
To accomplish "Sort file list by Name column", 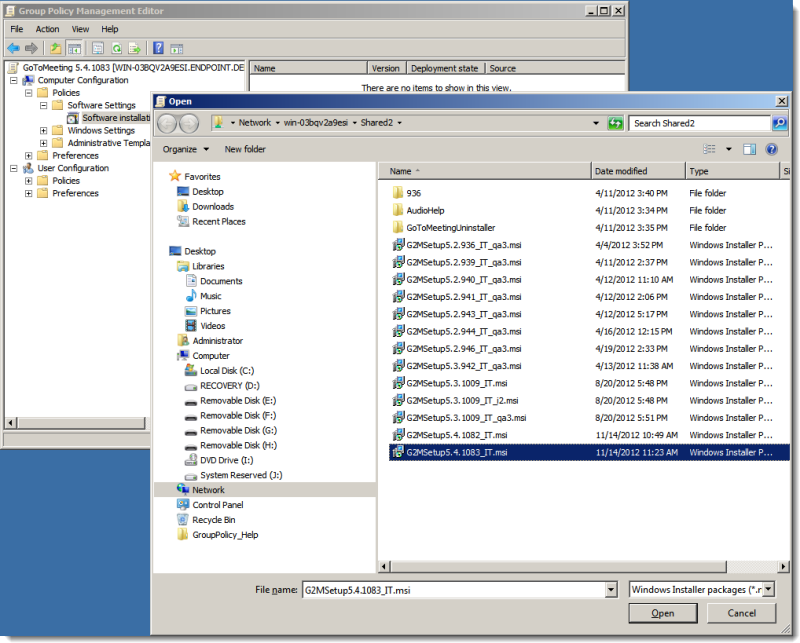I will point(485,171).
